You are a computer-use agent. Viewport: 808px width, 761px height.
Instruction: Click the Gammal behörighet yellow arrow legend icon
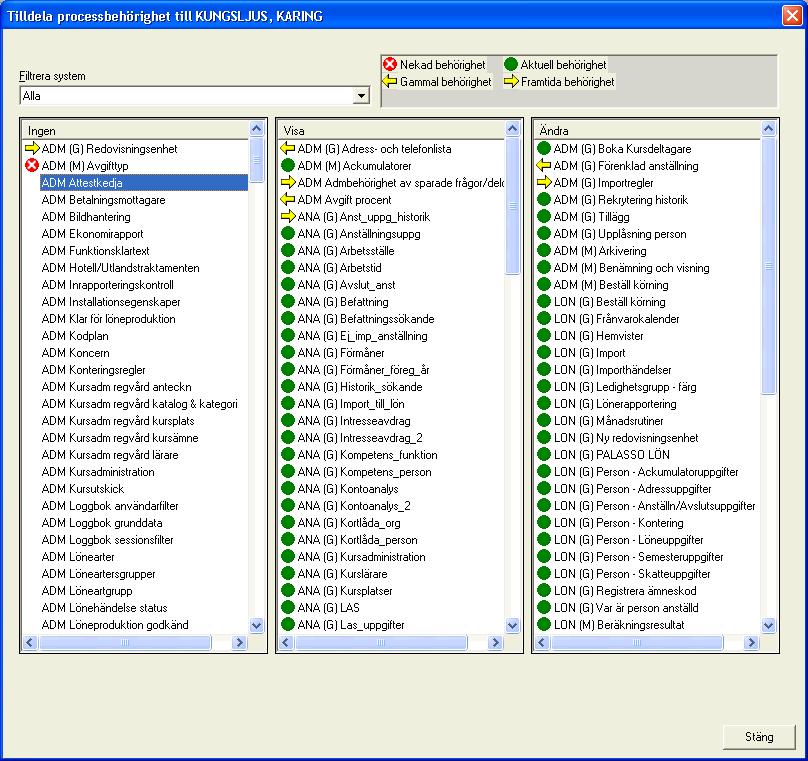390,81
